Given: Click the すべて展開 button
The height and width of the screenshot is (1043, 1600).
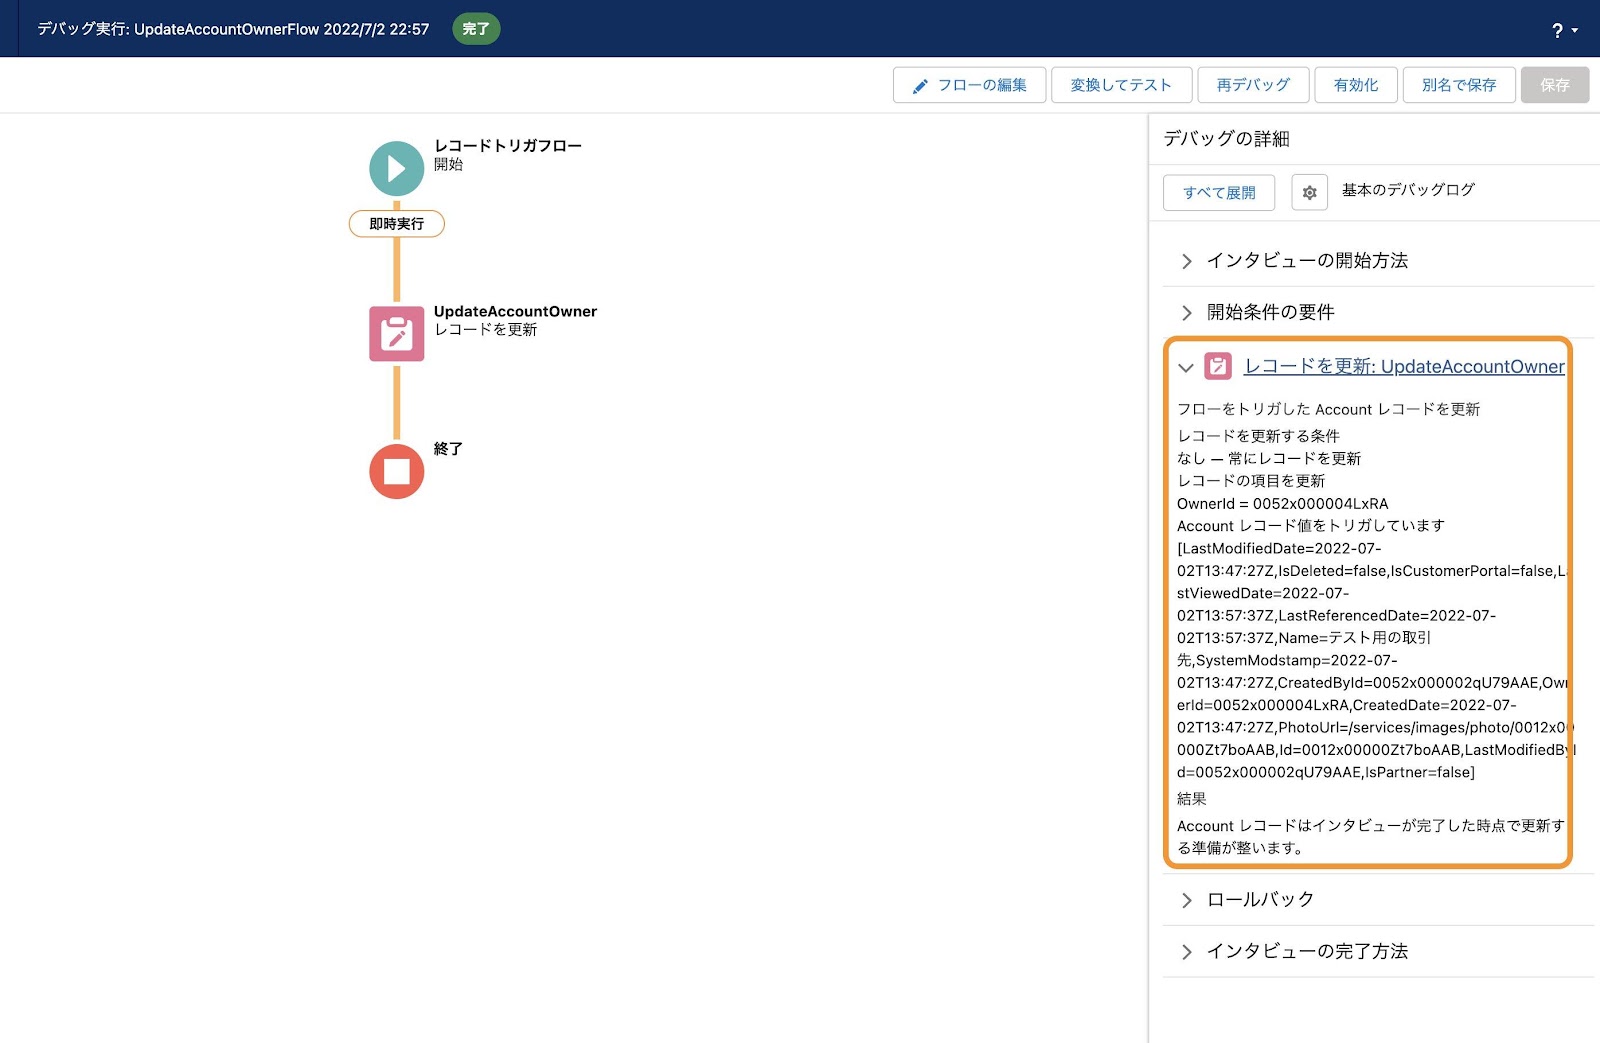Looking at the screenshot, I should pos(1218,192).
